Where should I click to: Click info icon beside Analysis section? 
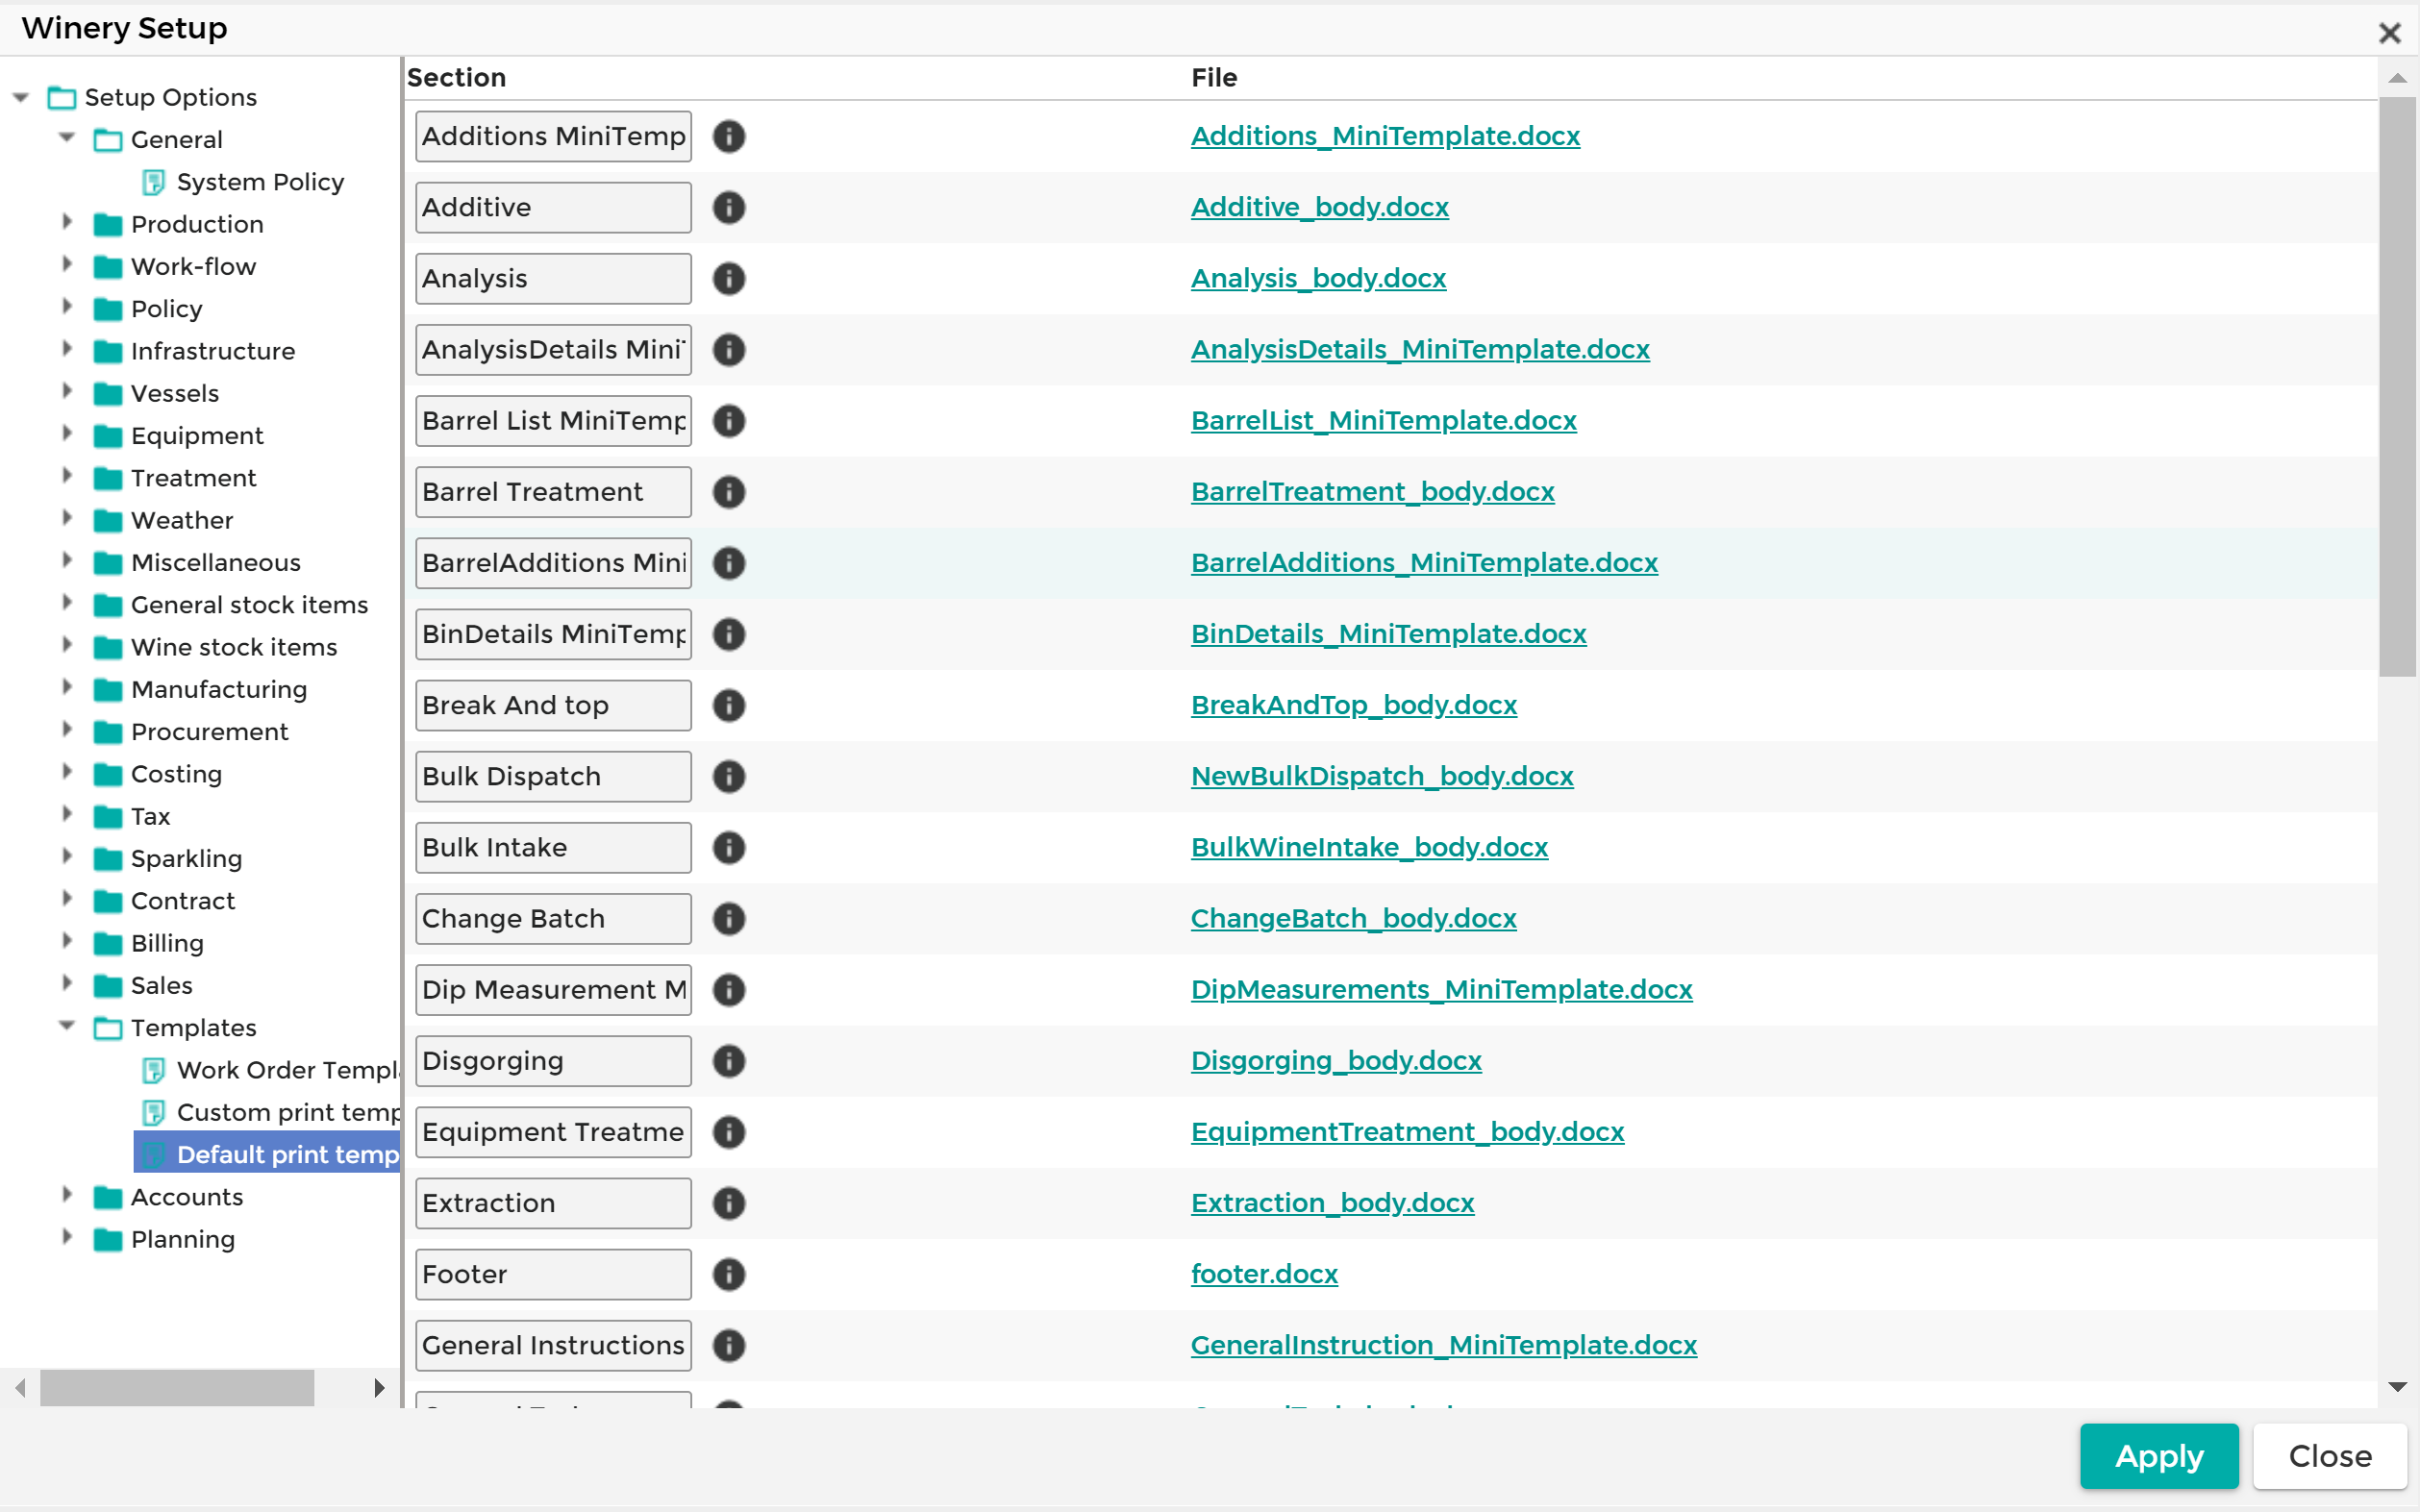click(x=729, y=278)
